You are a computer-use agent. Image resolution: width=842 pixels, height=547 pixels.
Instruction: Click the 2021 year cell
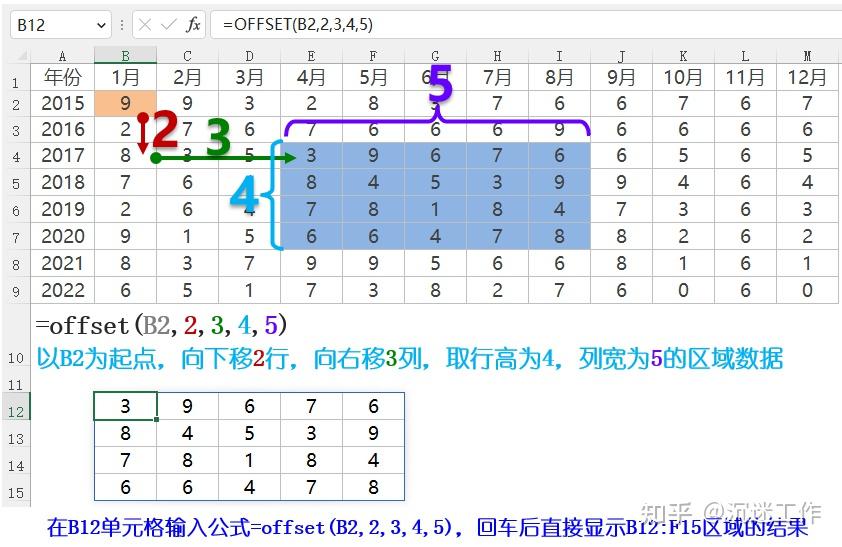(62, 263)
